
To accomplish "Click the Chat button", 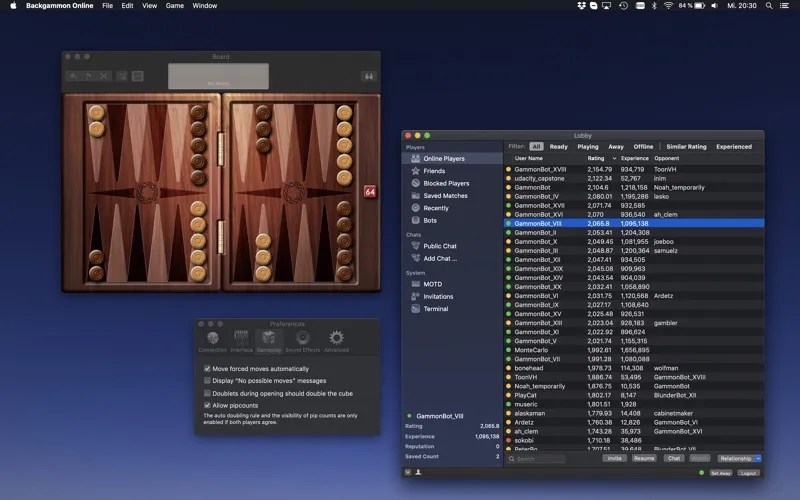I will [x=674, y=459].
